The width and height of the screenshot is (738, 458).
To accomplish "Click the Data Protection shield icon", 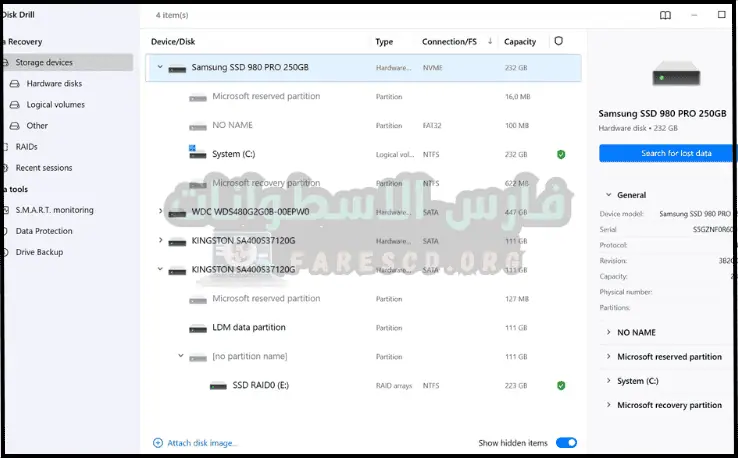I will point(6,231).
